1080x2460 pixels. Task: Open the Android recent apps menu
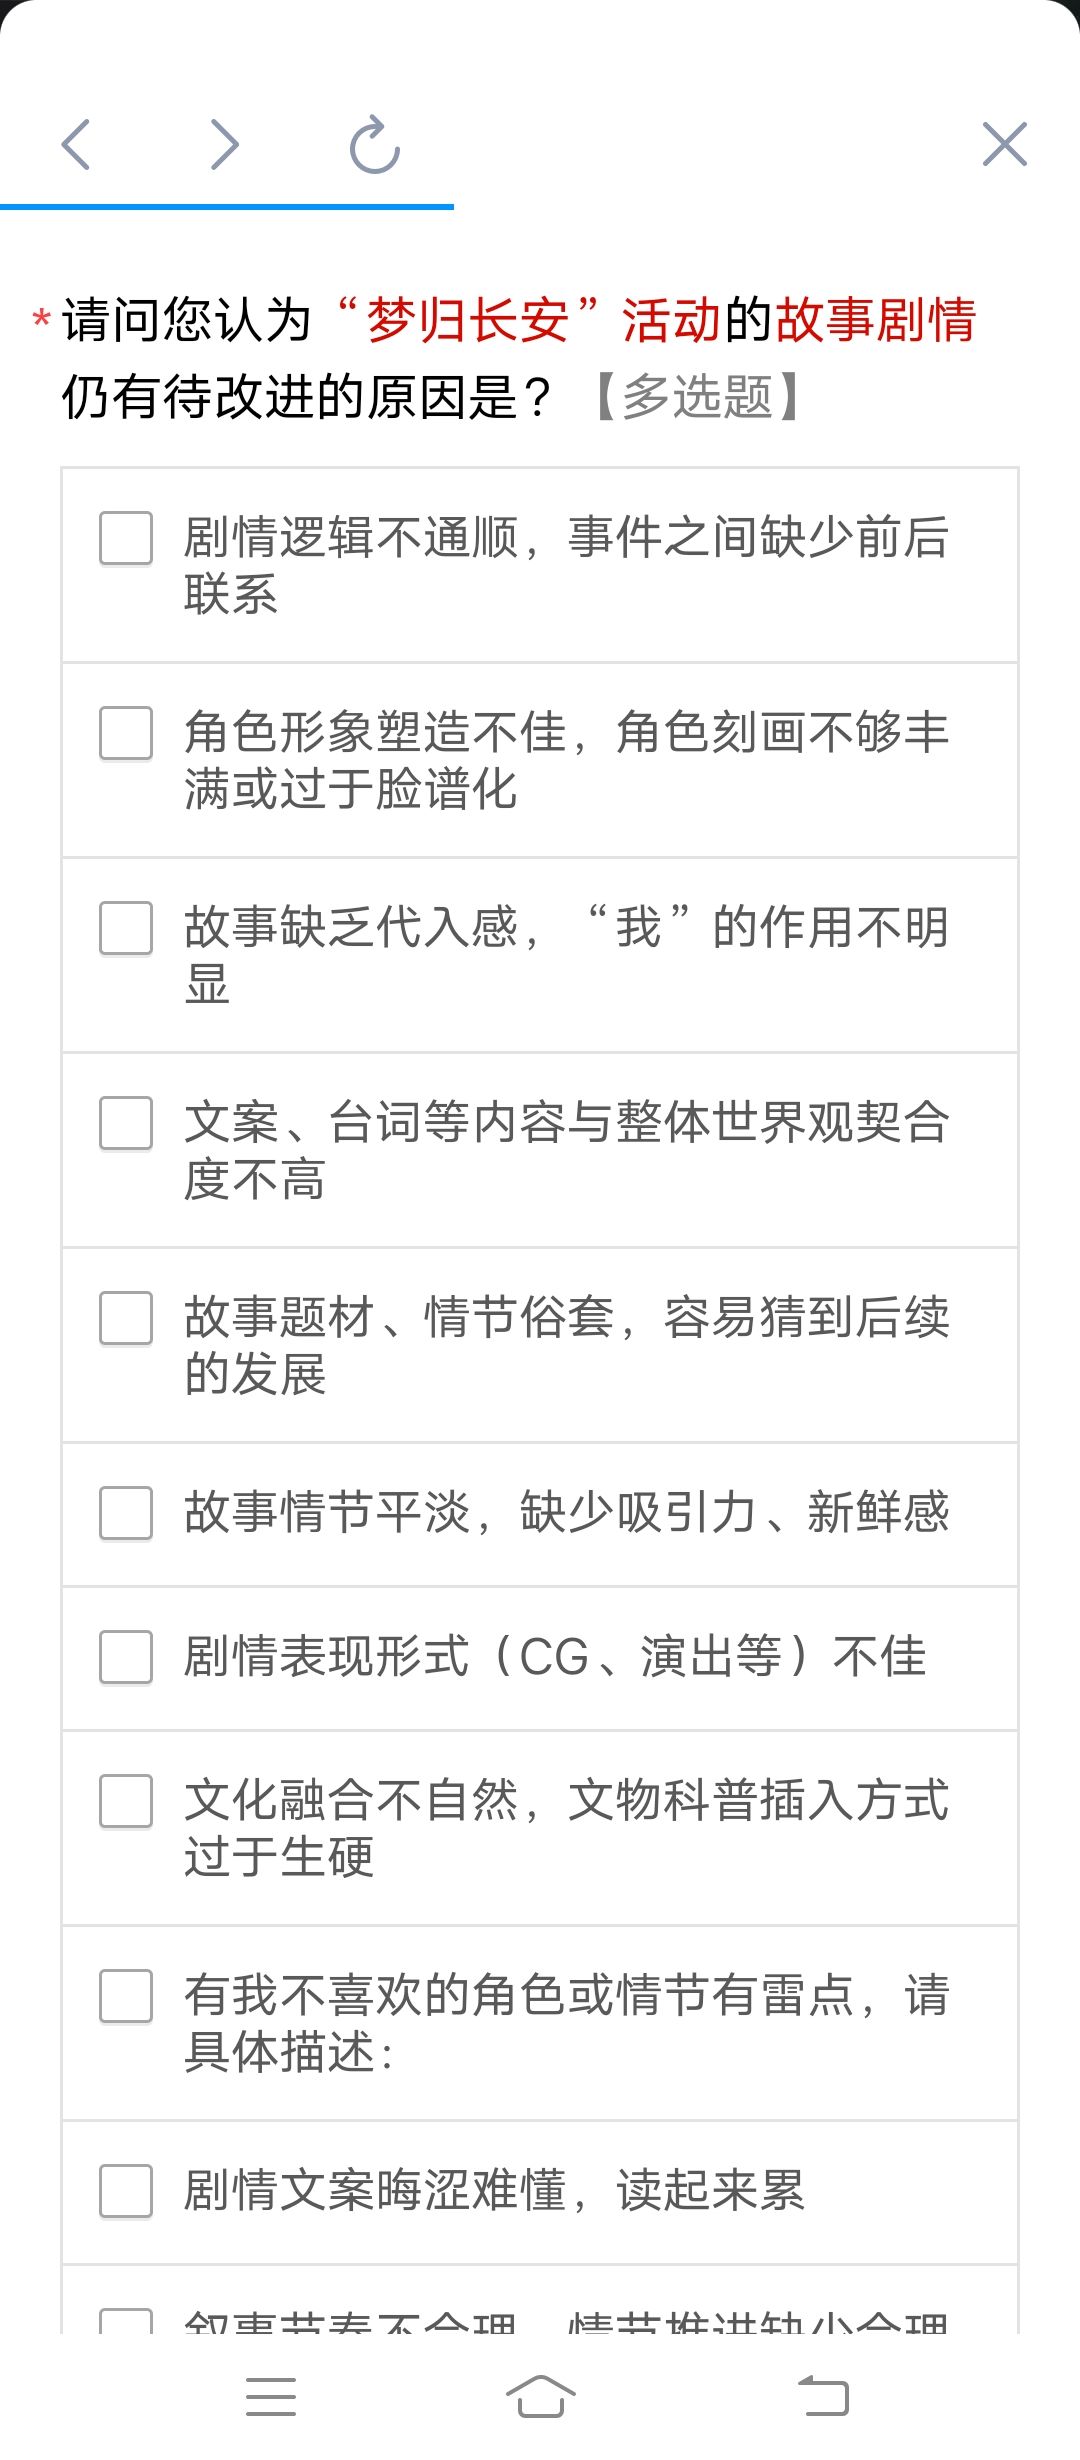[271, 2396]
